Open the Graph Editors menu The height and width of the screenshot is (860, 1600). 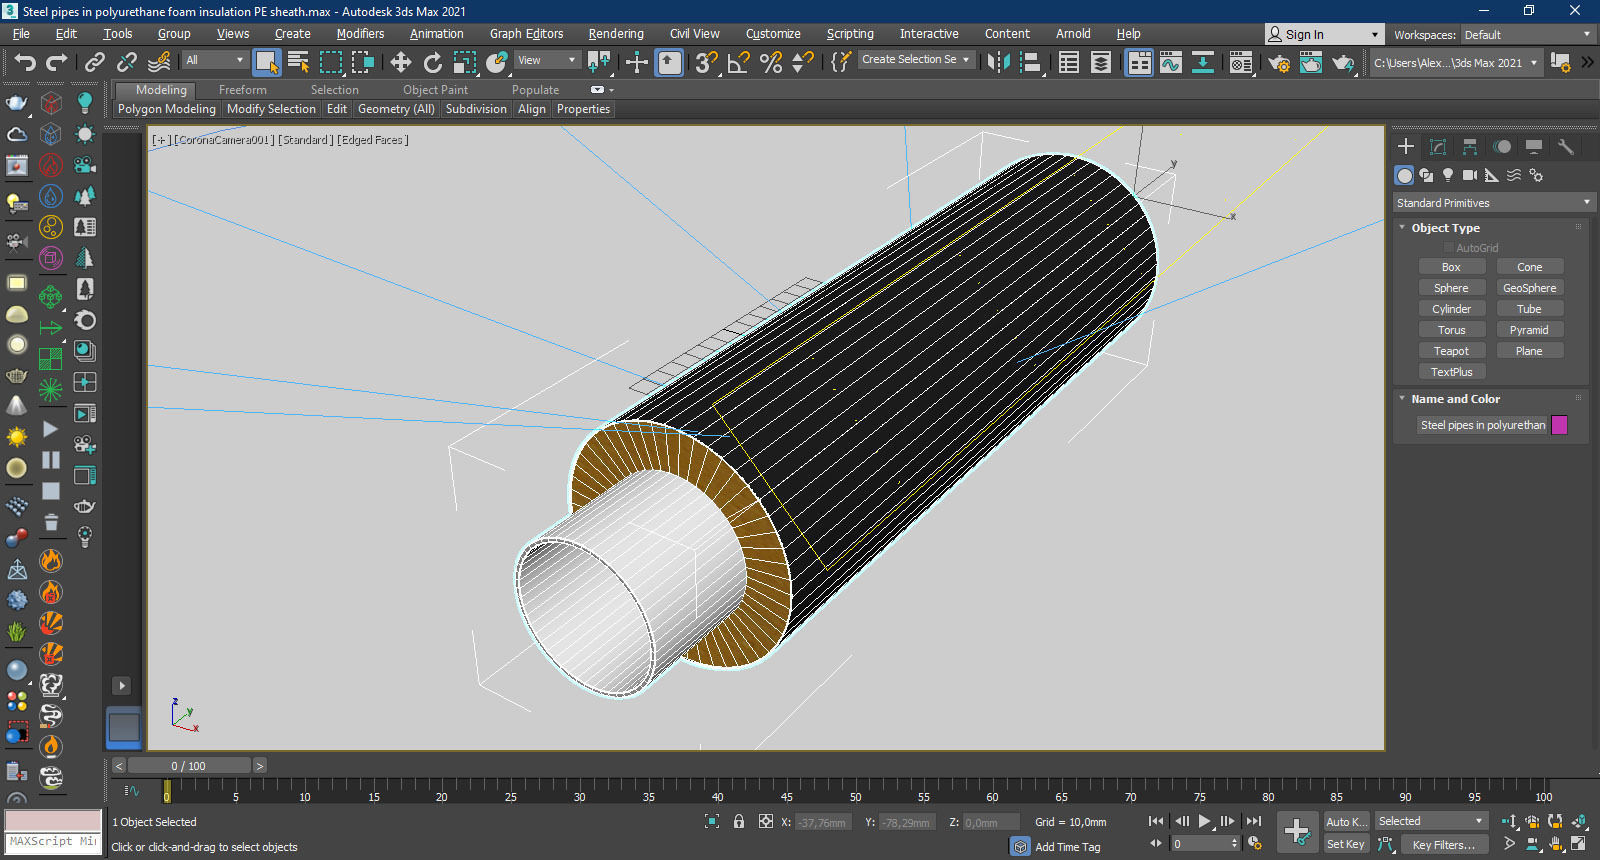(526, 34)
